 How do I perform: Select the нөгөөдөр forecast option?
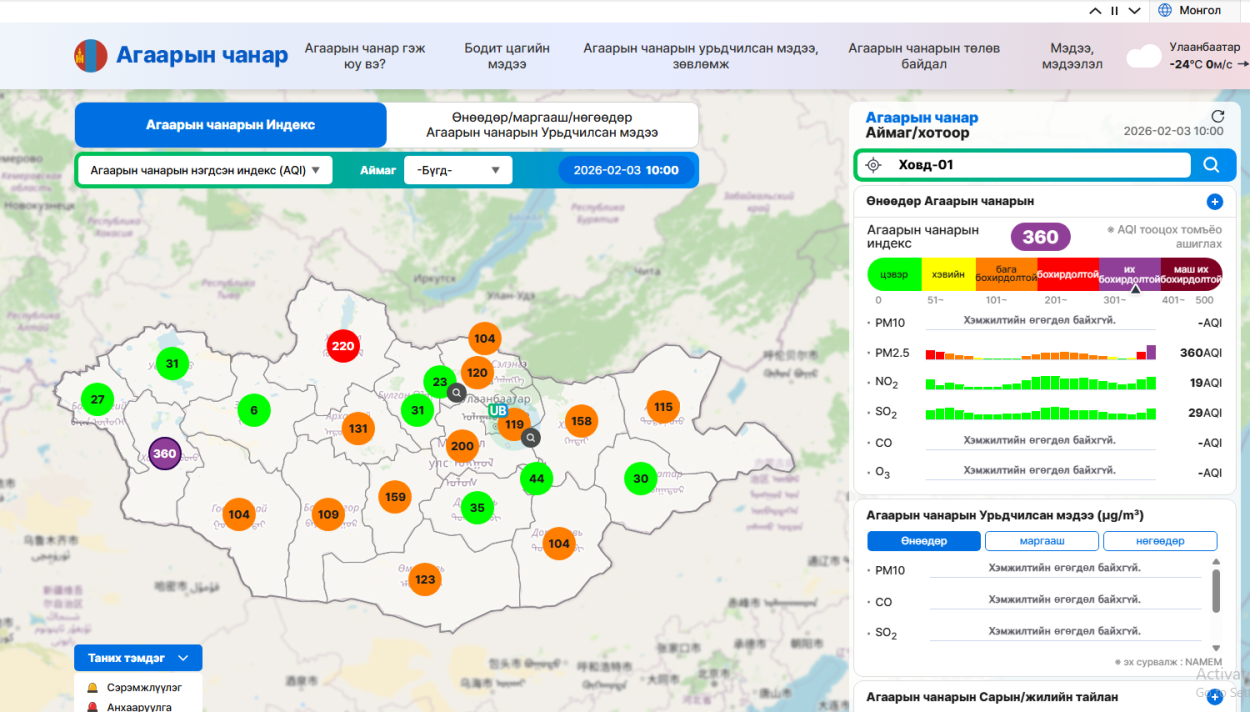point(1159,541)
